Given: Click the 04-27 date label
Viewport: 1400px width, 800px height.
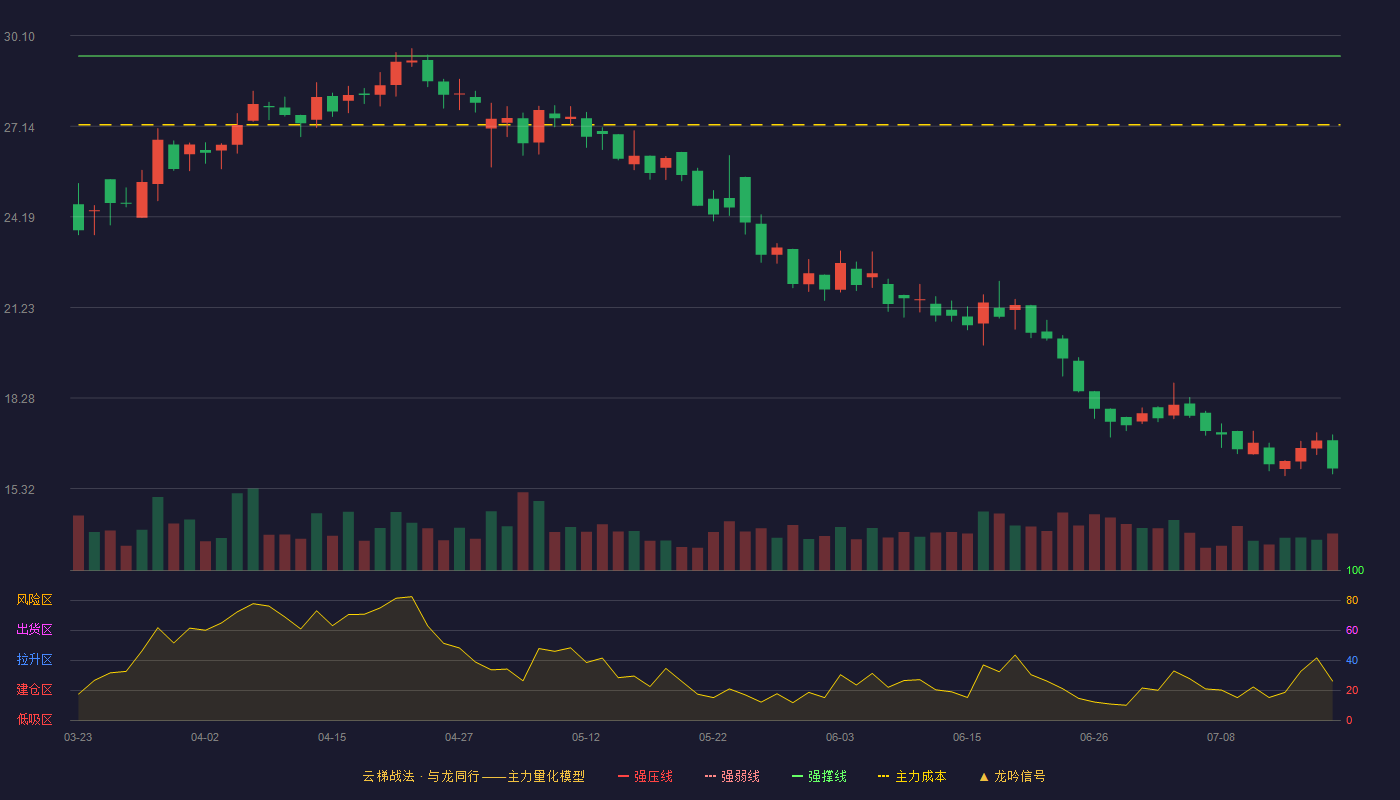Looking at the screenshot, I should (x=459, y=737).
